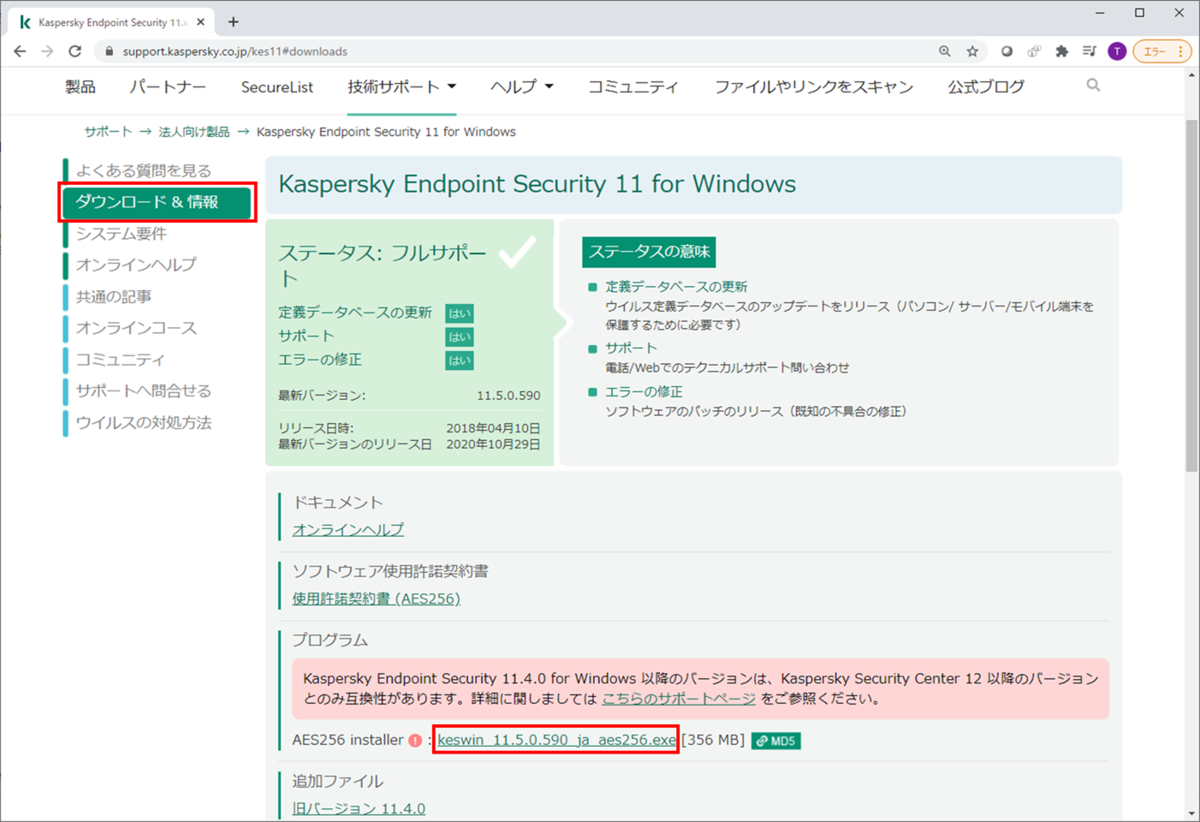This screenshot has width=1200, height=822.
Task: Select コミュニティ in the top navigation
Action: pyautogui.click(x=634, y=87)
